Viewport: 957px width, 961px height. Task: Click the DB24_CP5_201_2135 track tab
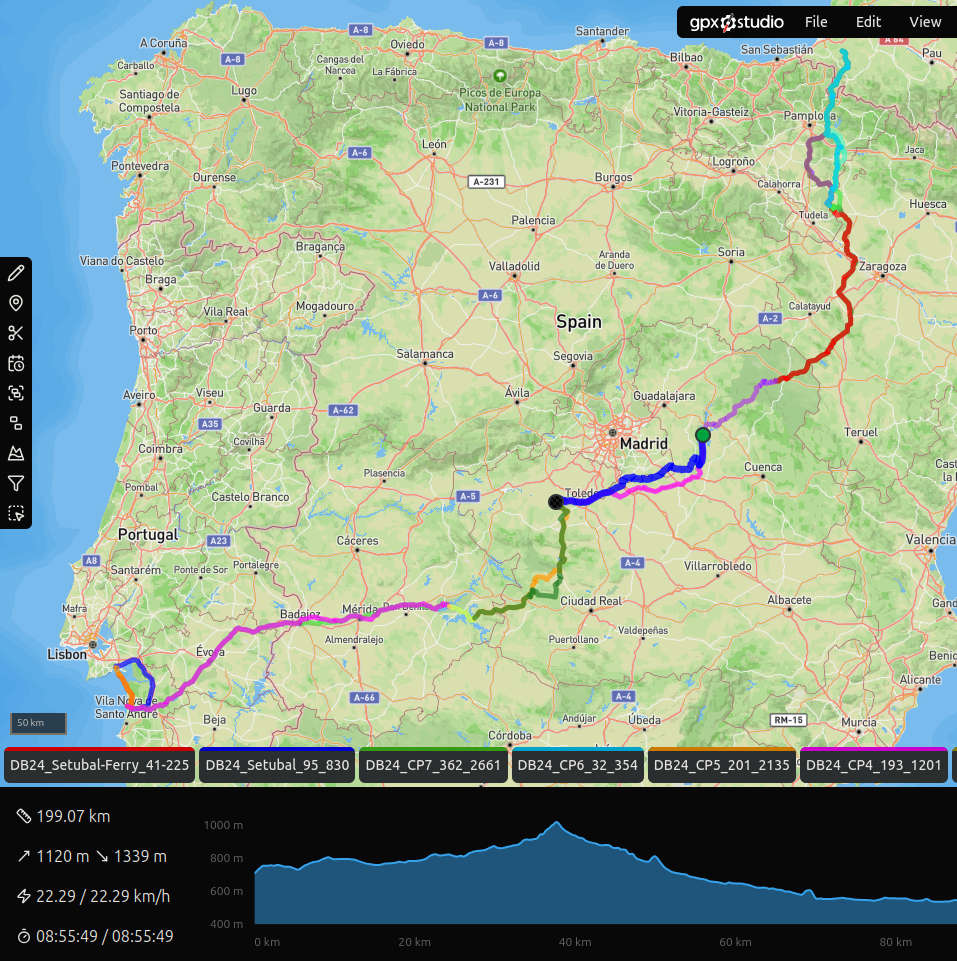click(721, 765)
